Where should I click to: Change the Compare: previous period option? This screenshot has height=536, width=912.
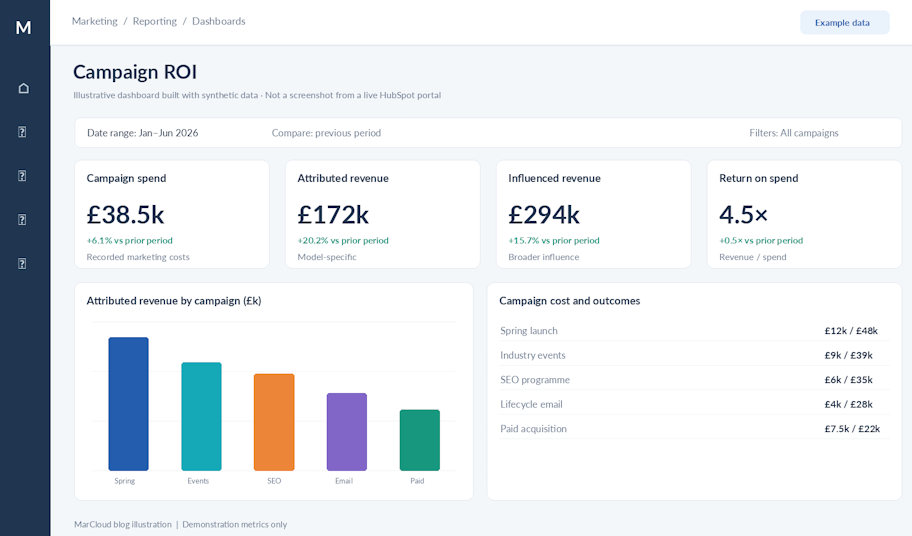point(326,133)
